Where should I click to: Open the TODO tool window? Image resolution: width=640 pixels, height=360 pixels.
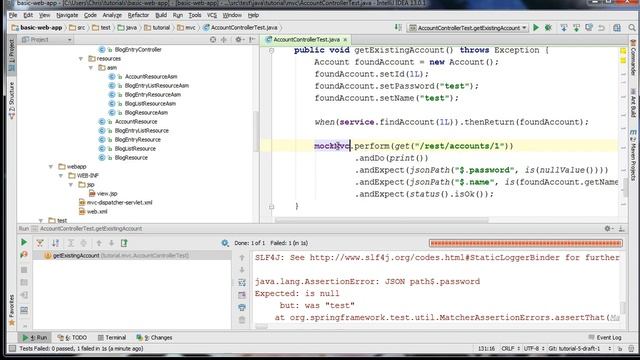tap(73, 338)
